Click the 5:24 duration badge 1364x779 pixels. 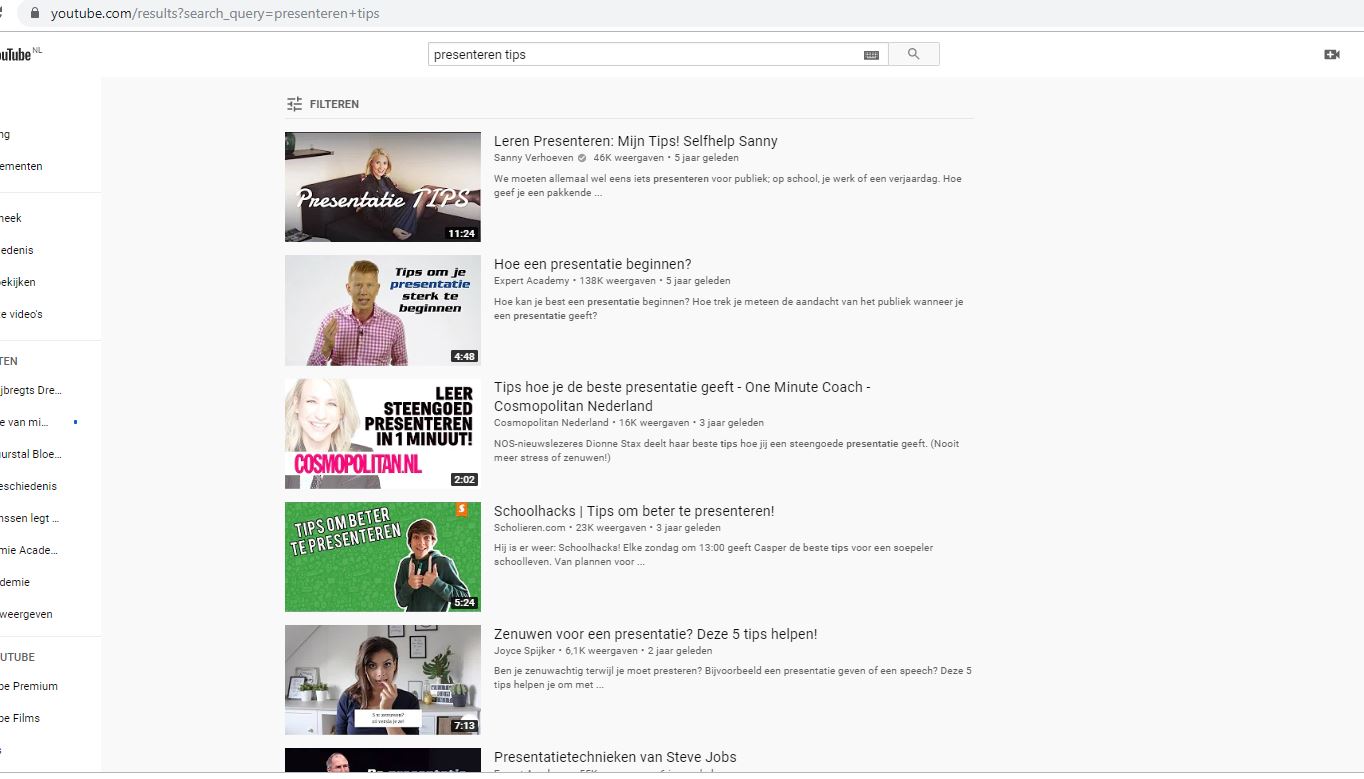(x=464, y=602)
